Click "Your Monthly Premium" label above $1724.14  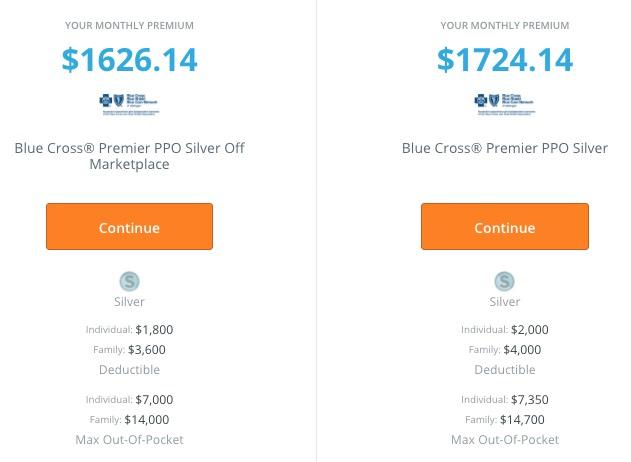tap(504, 25)
